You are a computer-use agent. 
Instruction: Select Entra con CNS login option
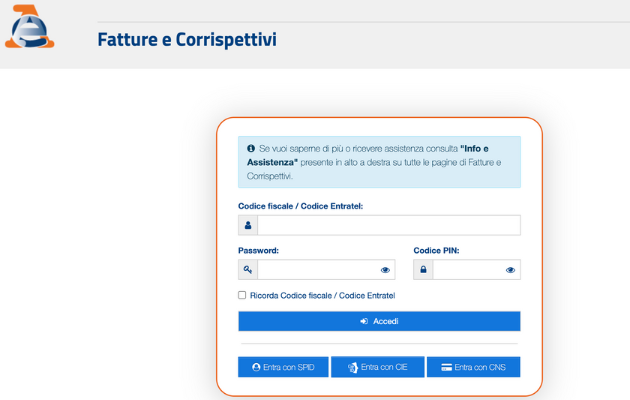pyautogui.click(x=473, y=367)
